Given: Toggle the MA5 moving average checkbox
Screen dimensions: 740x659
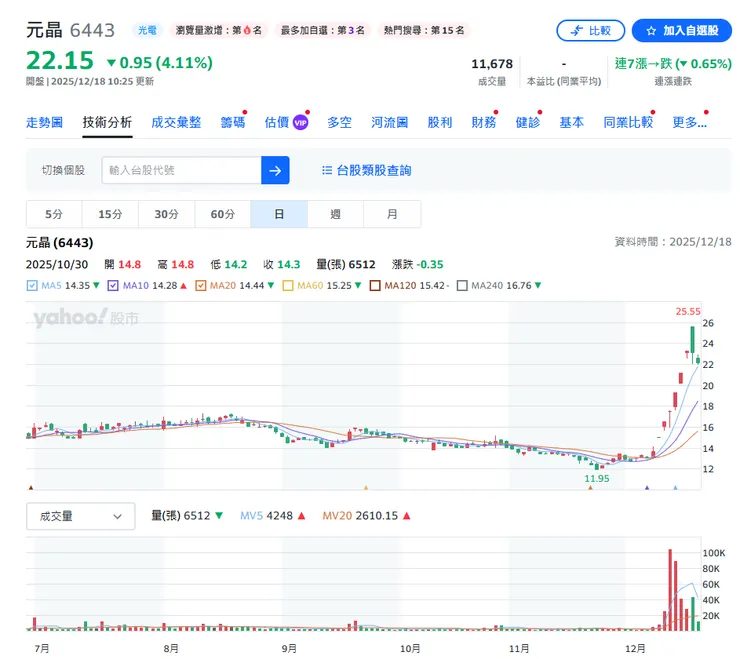Looking at the screenshot, I should coord(32,286).
